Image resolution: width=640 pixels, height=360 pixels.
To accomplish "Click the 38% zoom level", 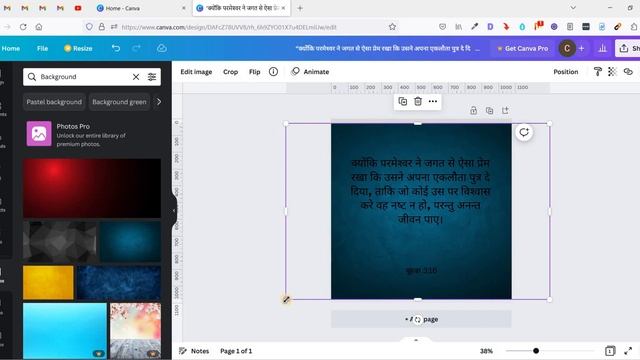I will pos(486,351).
